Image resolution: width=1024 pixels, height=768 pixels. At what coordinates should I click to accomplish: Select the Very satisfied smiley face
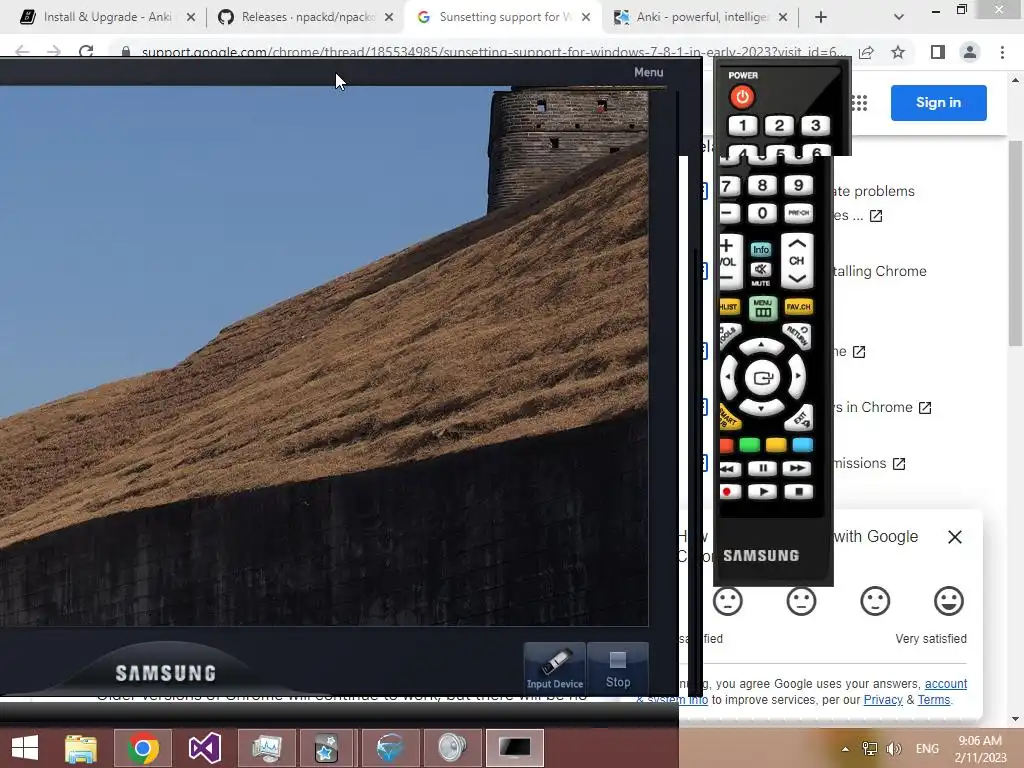pos(949,601)
